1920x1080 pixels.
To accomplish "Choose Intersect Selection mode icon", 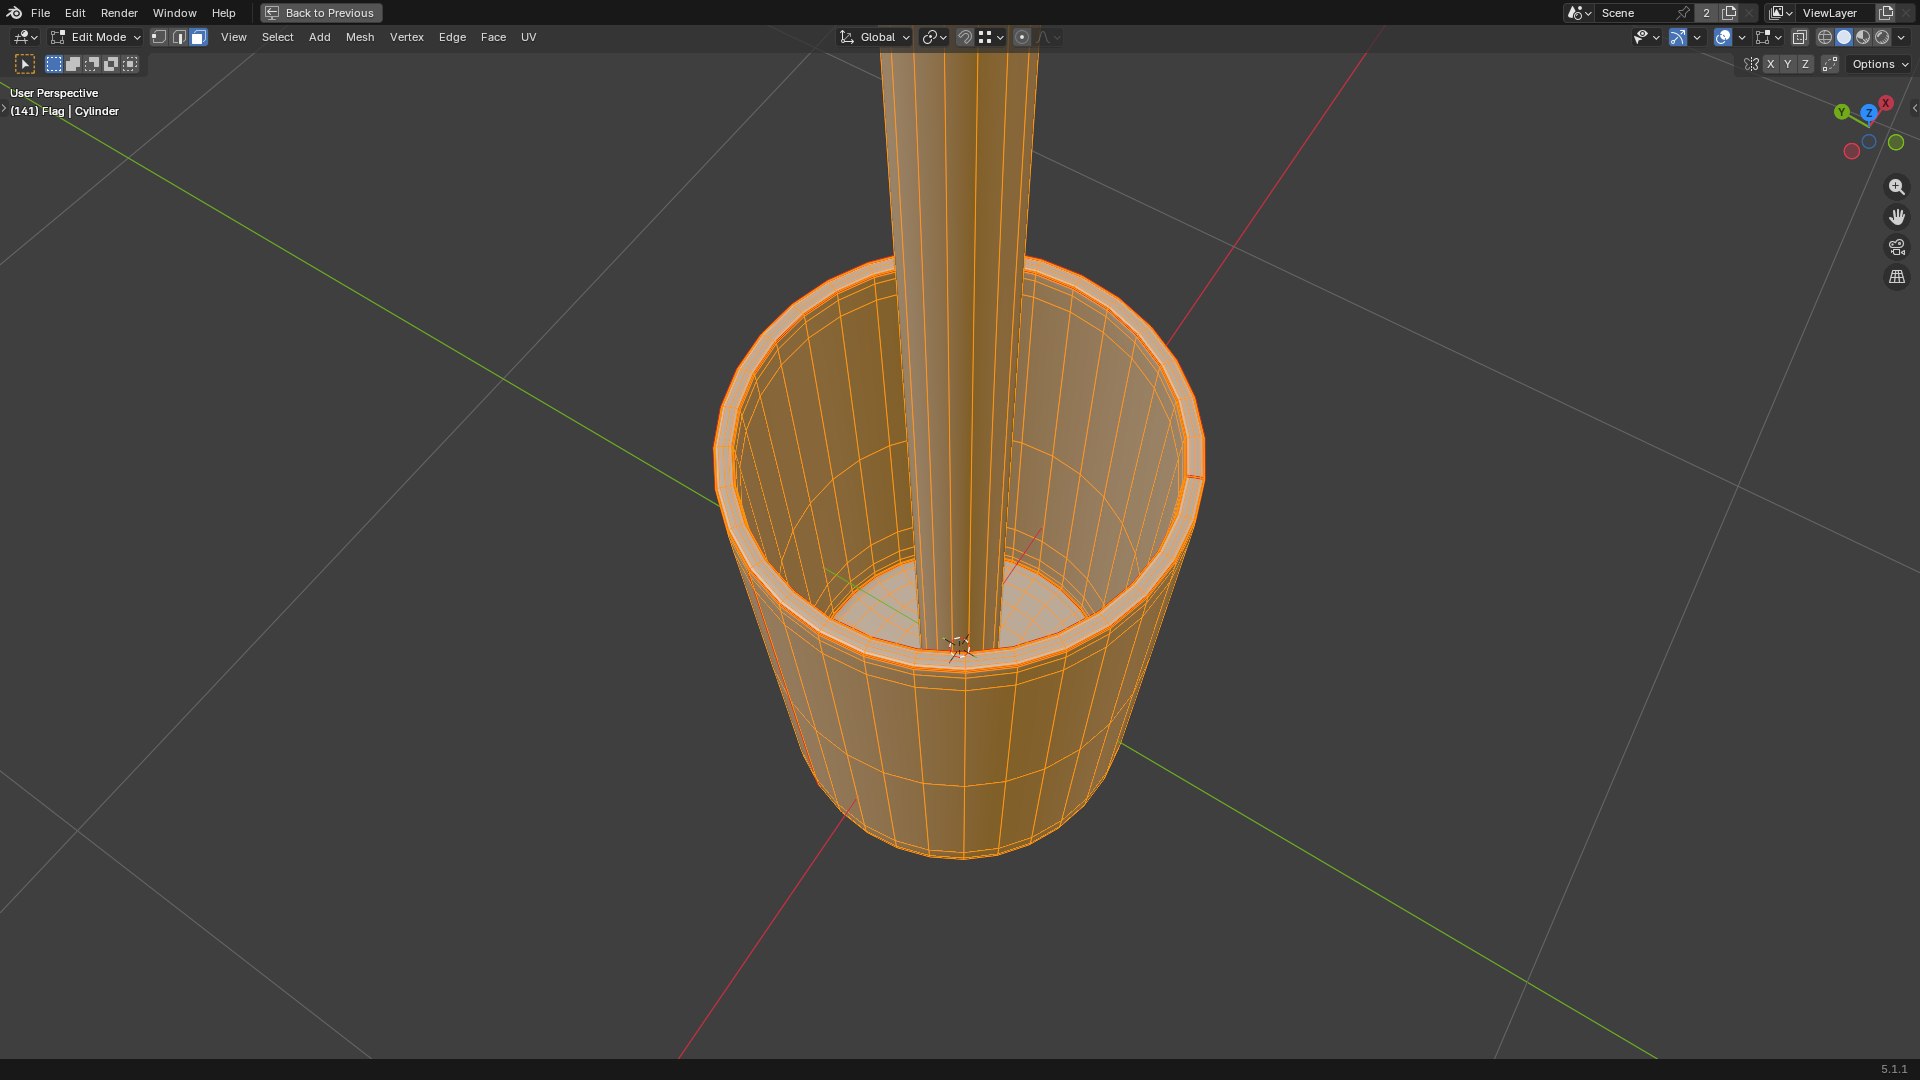I will (x=130, y=64).
